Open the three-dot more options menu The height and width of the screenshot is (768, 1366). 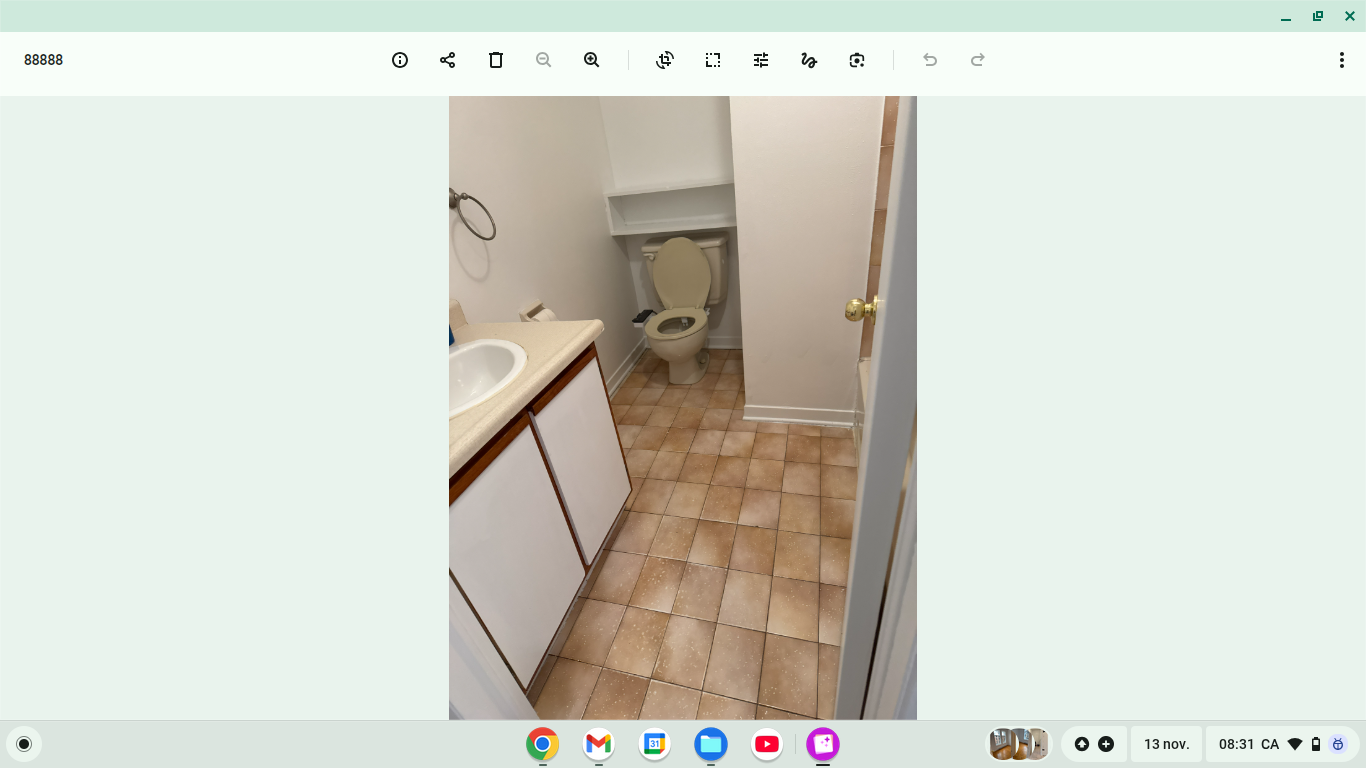tap(1341, 60)
